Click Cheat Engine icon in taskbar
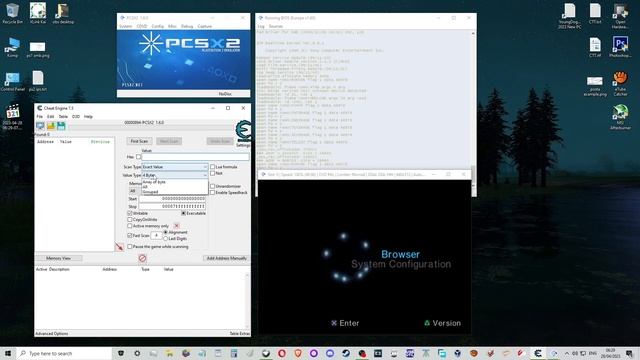640x360 pixels. click(x=538, y=353)
